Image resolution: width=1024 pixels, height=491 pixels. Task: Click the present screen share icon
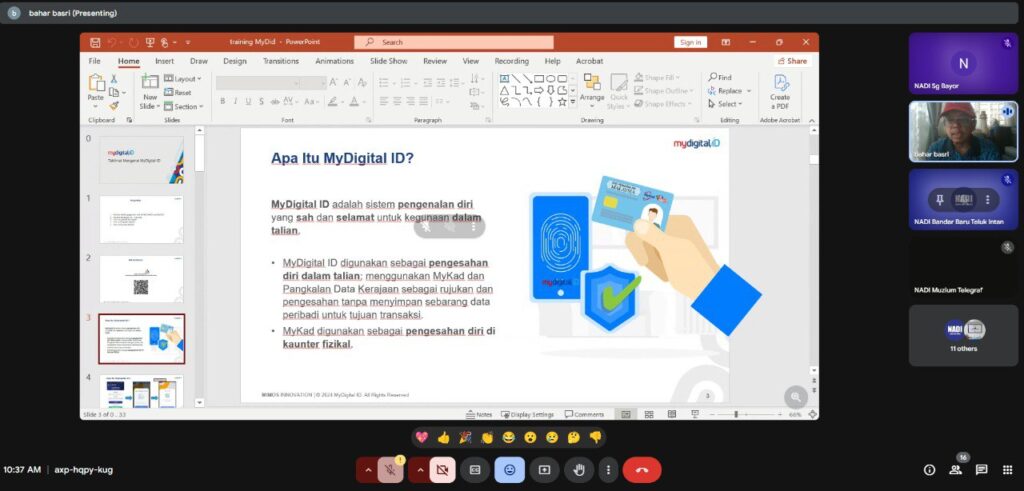[x=544, y=470]
